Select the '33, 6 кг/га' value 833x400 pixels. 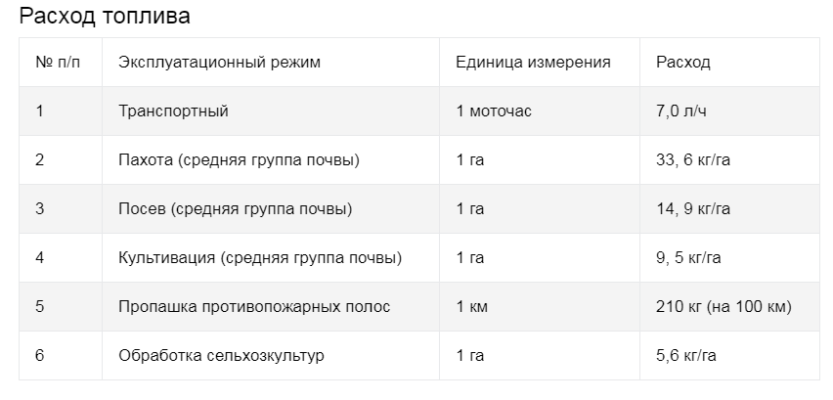pyautogui.click(x=693, y=160)
